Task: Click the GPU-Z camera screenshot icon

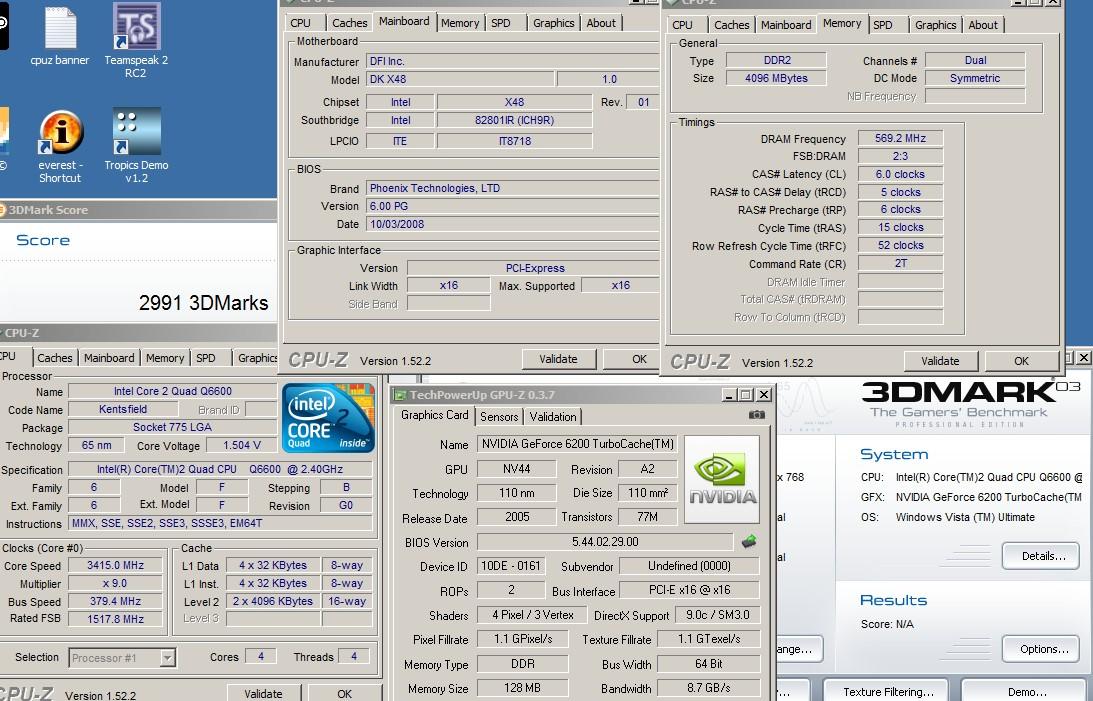Action: point(756,415)
